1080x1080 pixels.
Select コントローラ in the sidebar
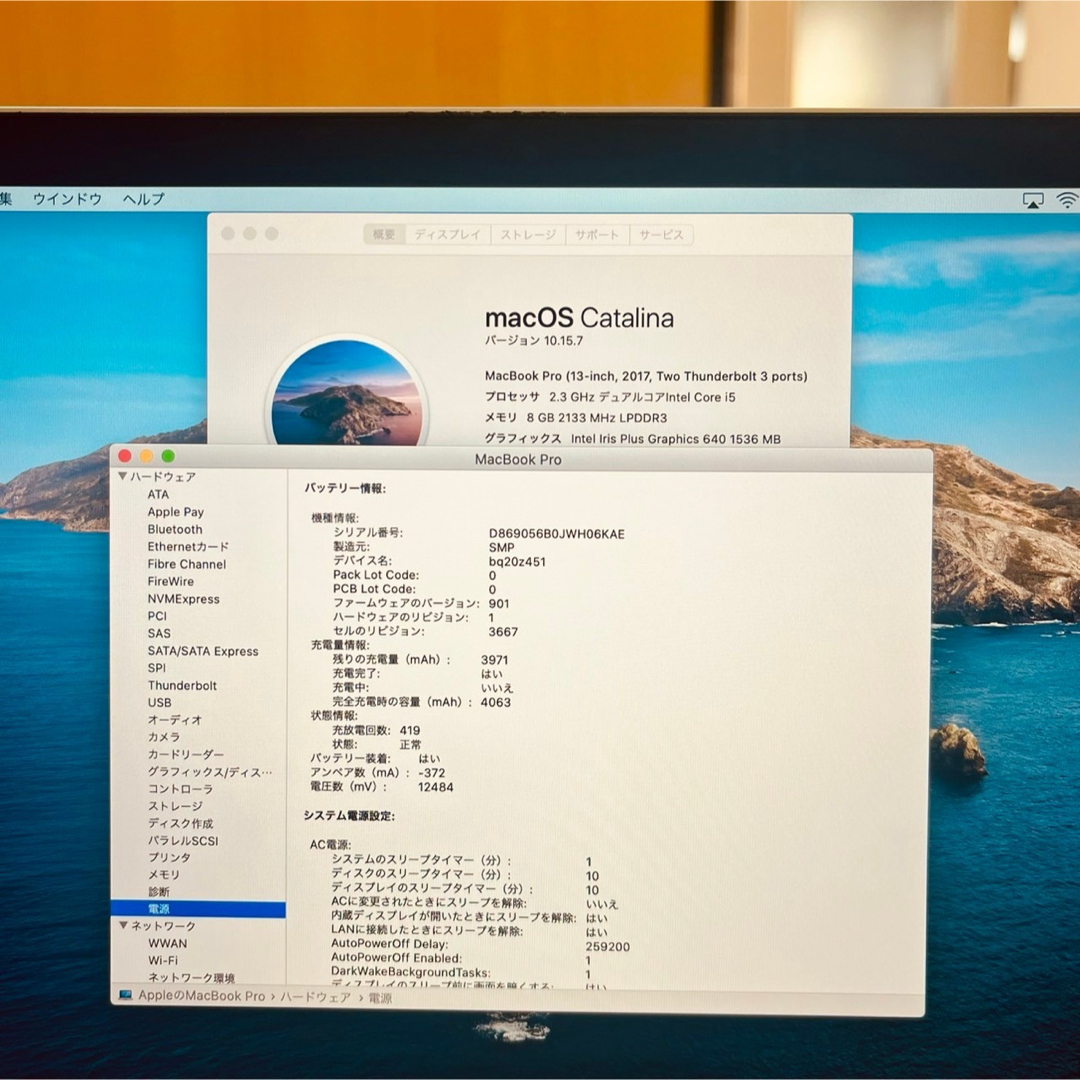(180, 789)
